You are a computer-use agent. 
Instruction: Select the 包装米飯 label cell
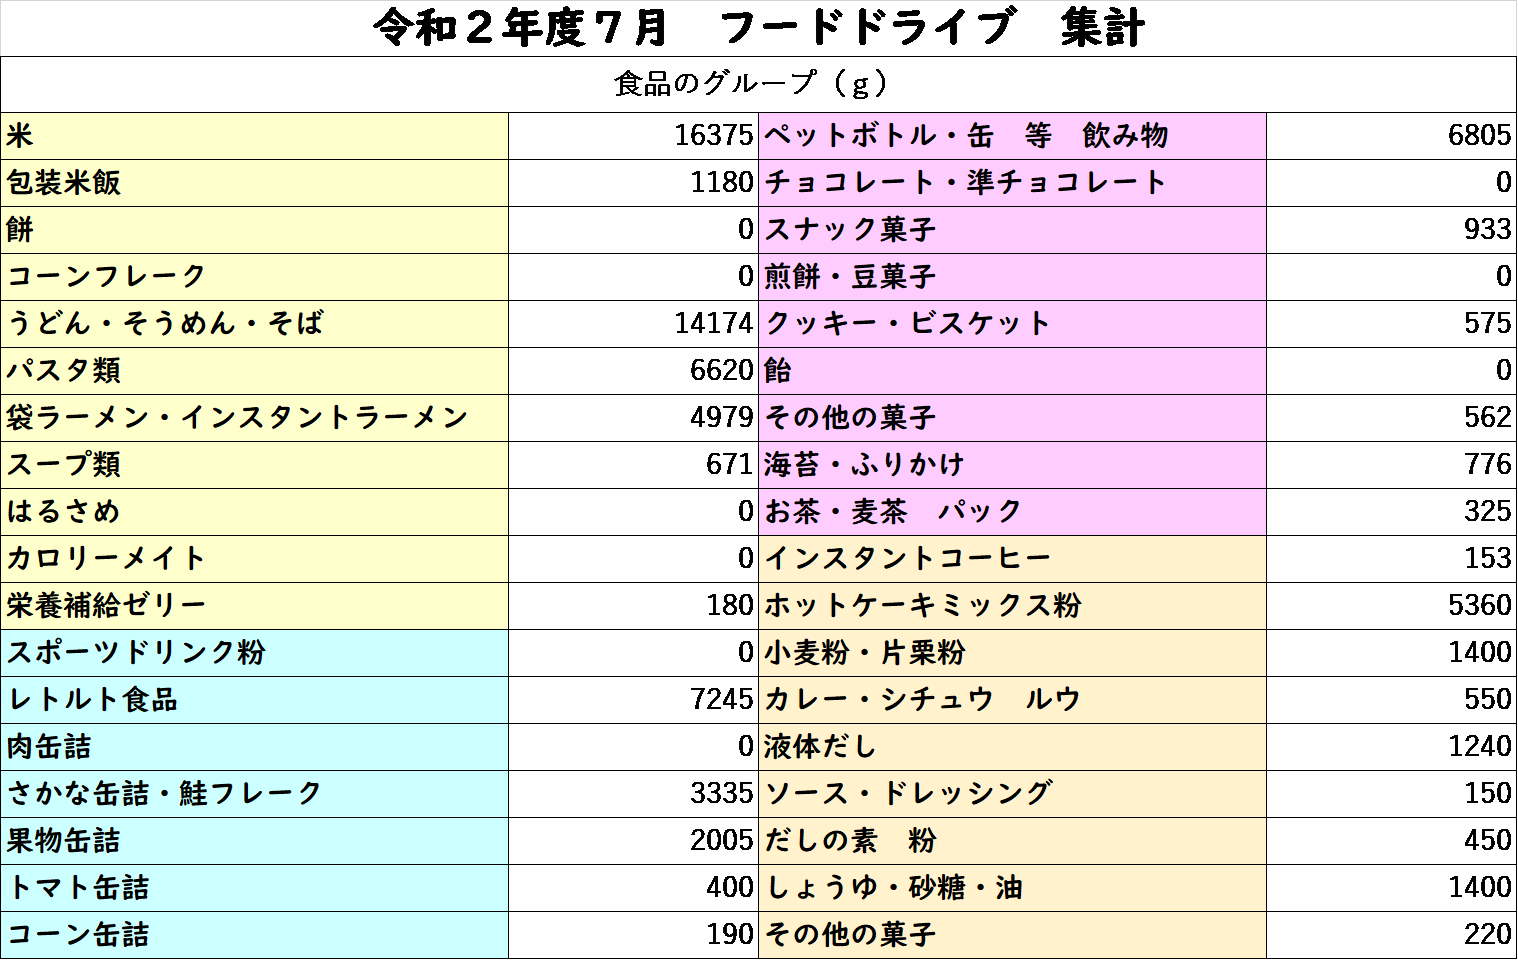[x=254, y=183]
